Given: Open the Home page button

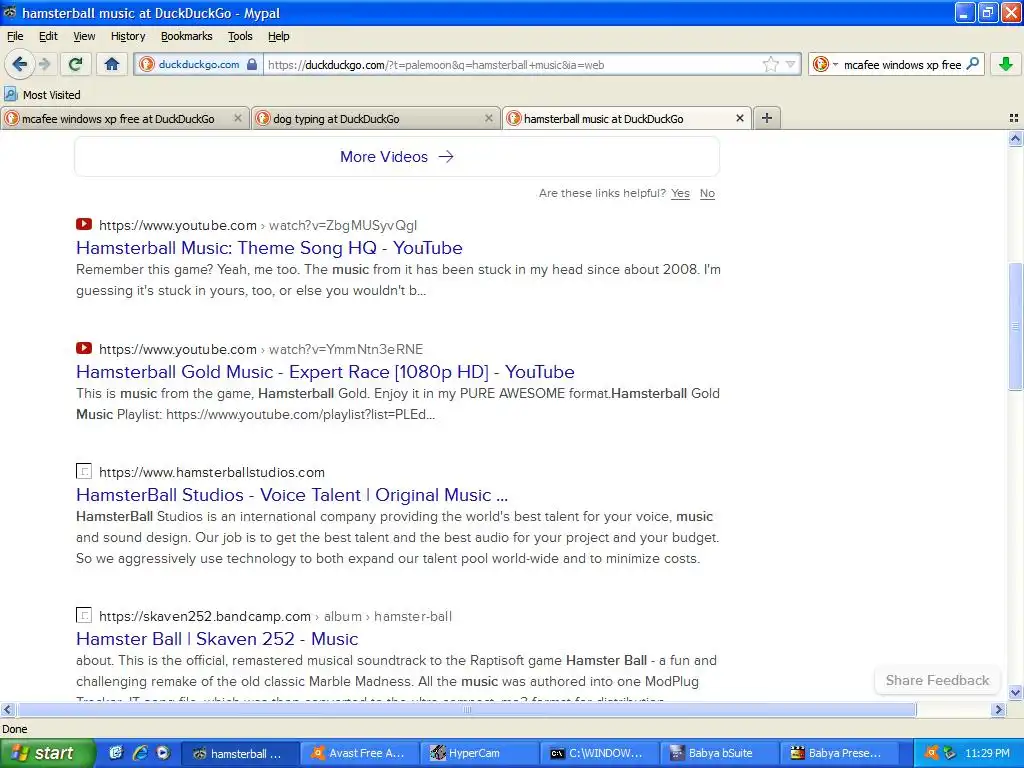Looking at the screenshot, I should [x=112, y=64].
